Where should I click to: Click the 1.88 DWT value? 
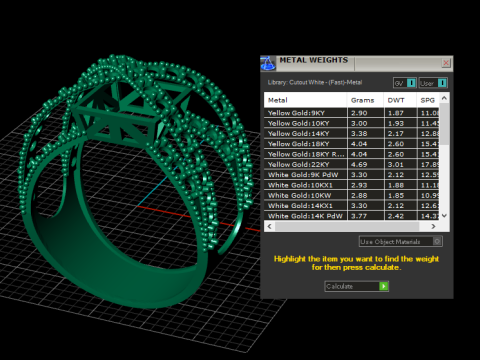point(396,185)
